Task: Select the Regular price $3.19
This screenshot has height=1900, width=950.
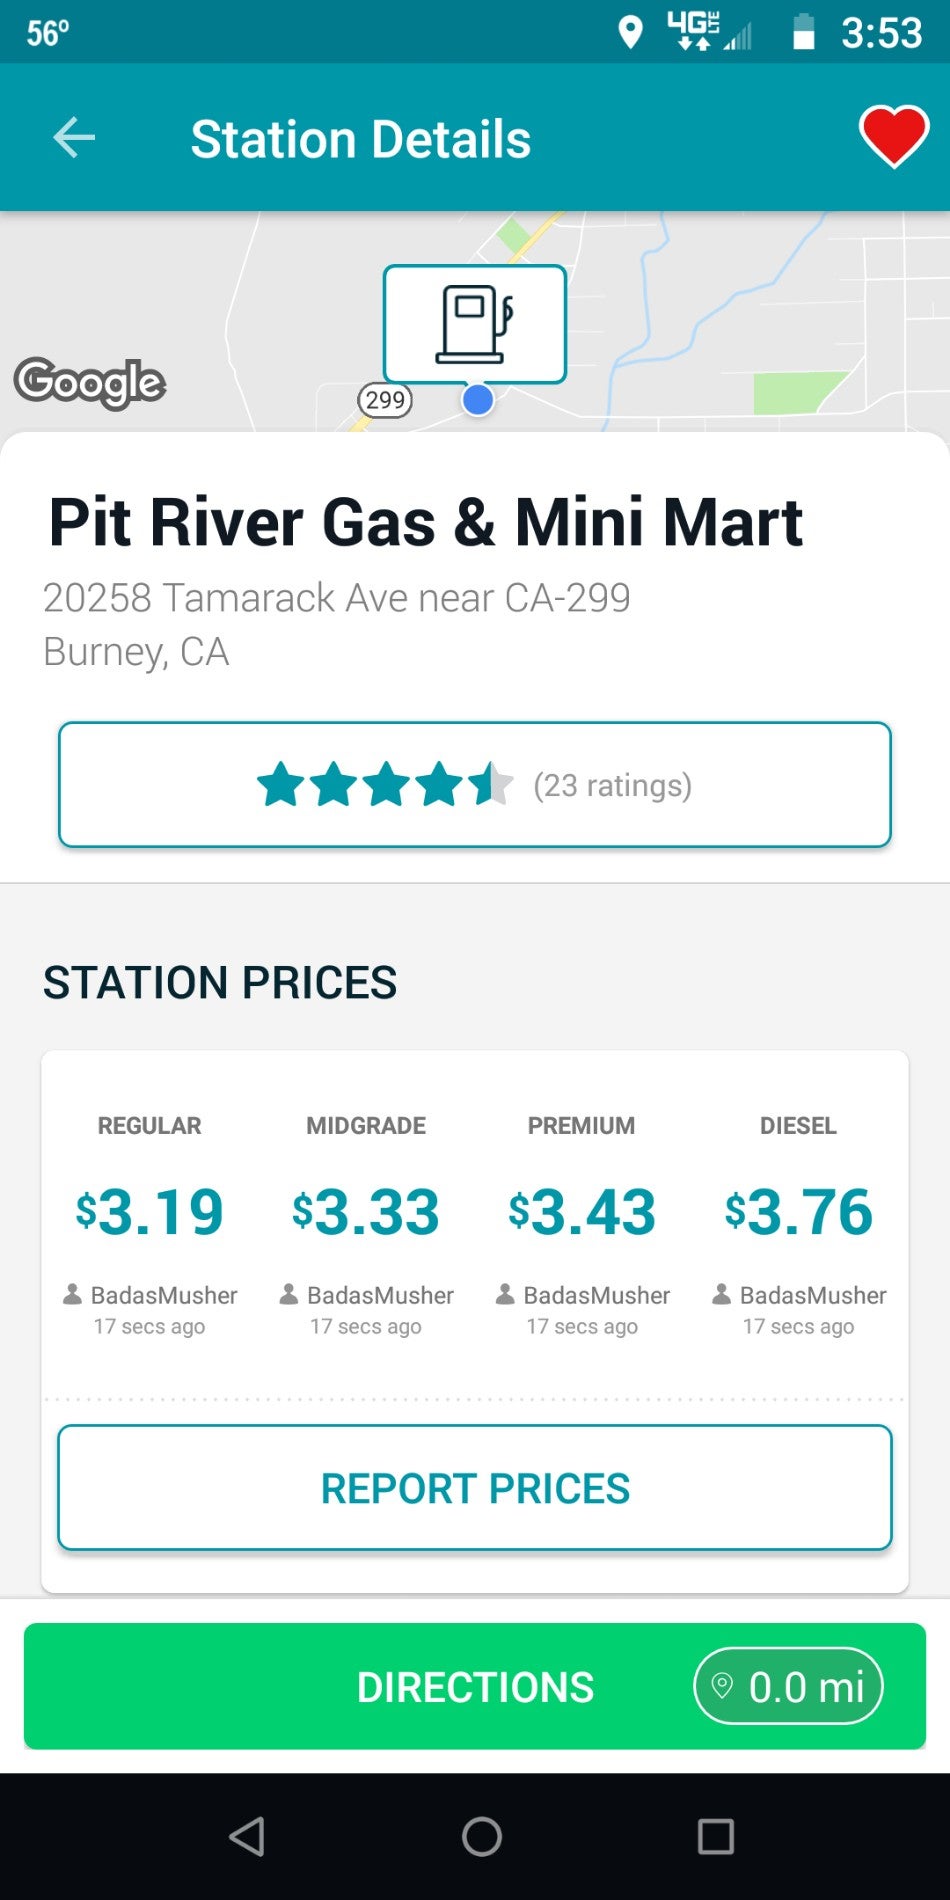Action: click(150, 1212)
